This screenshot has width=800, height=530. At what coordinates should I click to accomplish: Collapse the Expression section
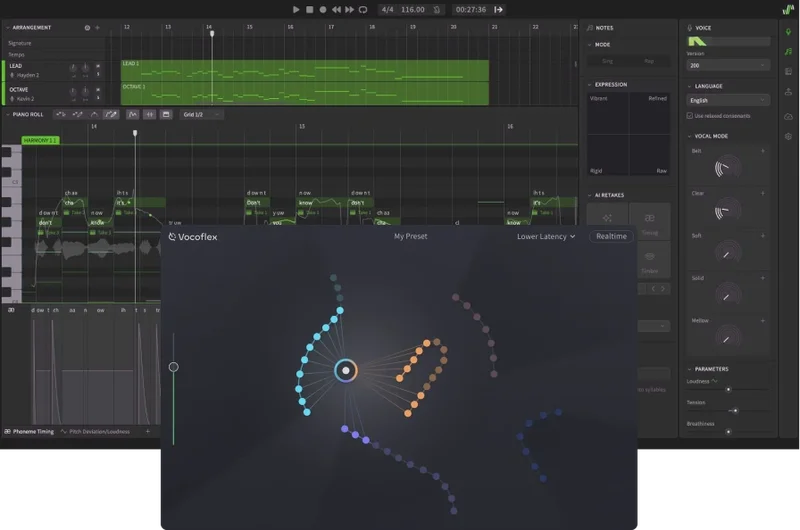coord(590,85)
